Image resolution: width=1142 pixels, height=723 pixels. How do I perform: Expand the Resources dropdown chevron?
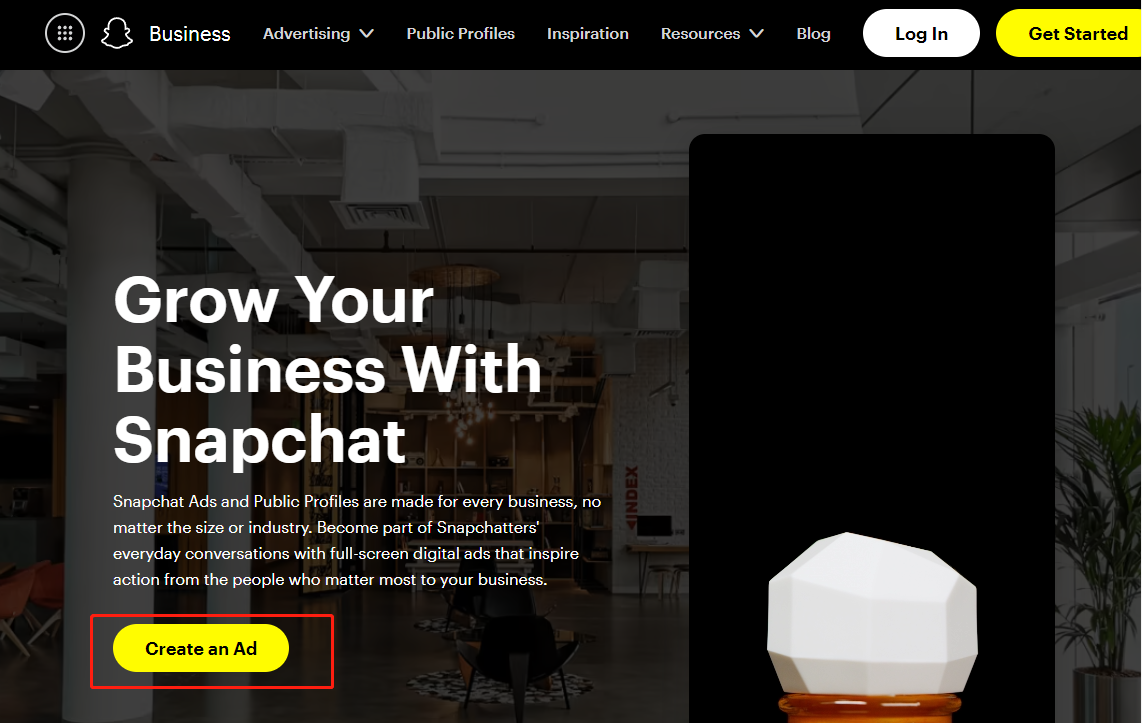point(757,33)
